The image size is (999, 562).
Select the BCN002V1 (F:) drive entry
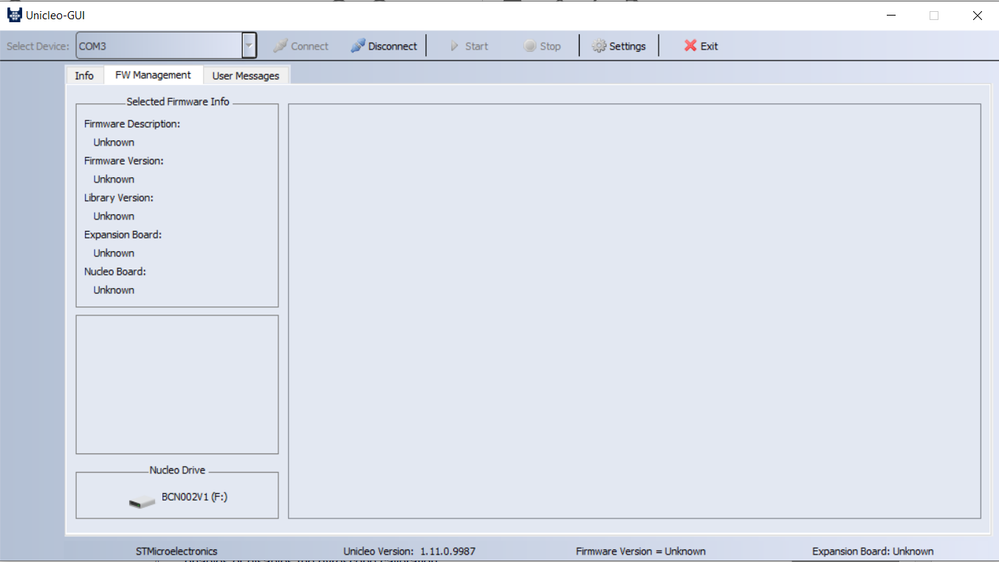194,497
